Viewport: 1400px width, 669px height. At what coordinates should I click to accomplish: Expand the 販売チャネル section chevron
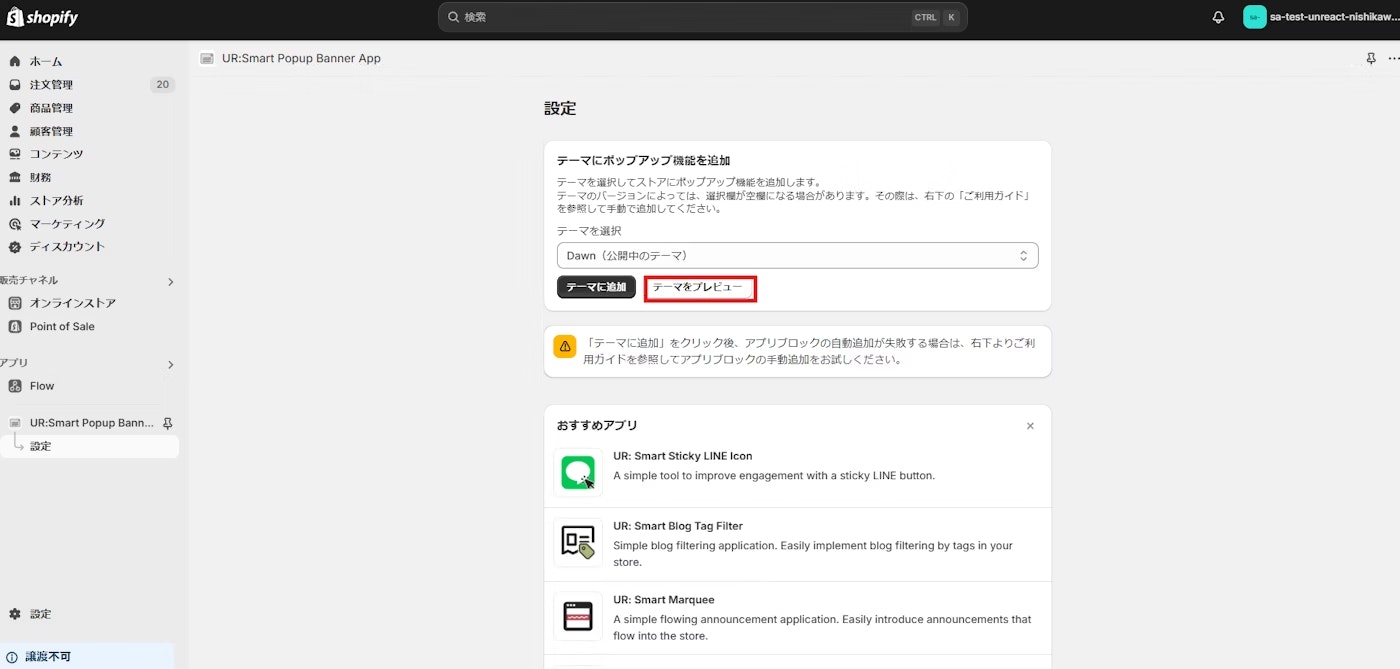pos(170,282)
